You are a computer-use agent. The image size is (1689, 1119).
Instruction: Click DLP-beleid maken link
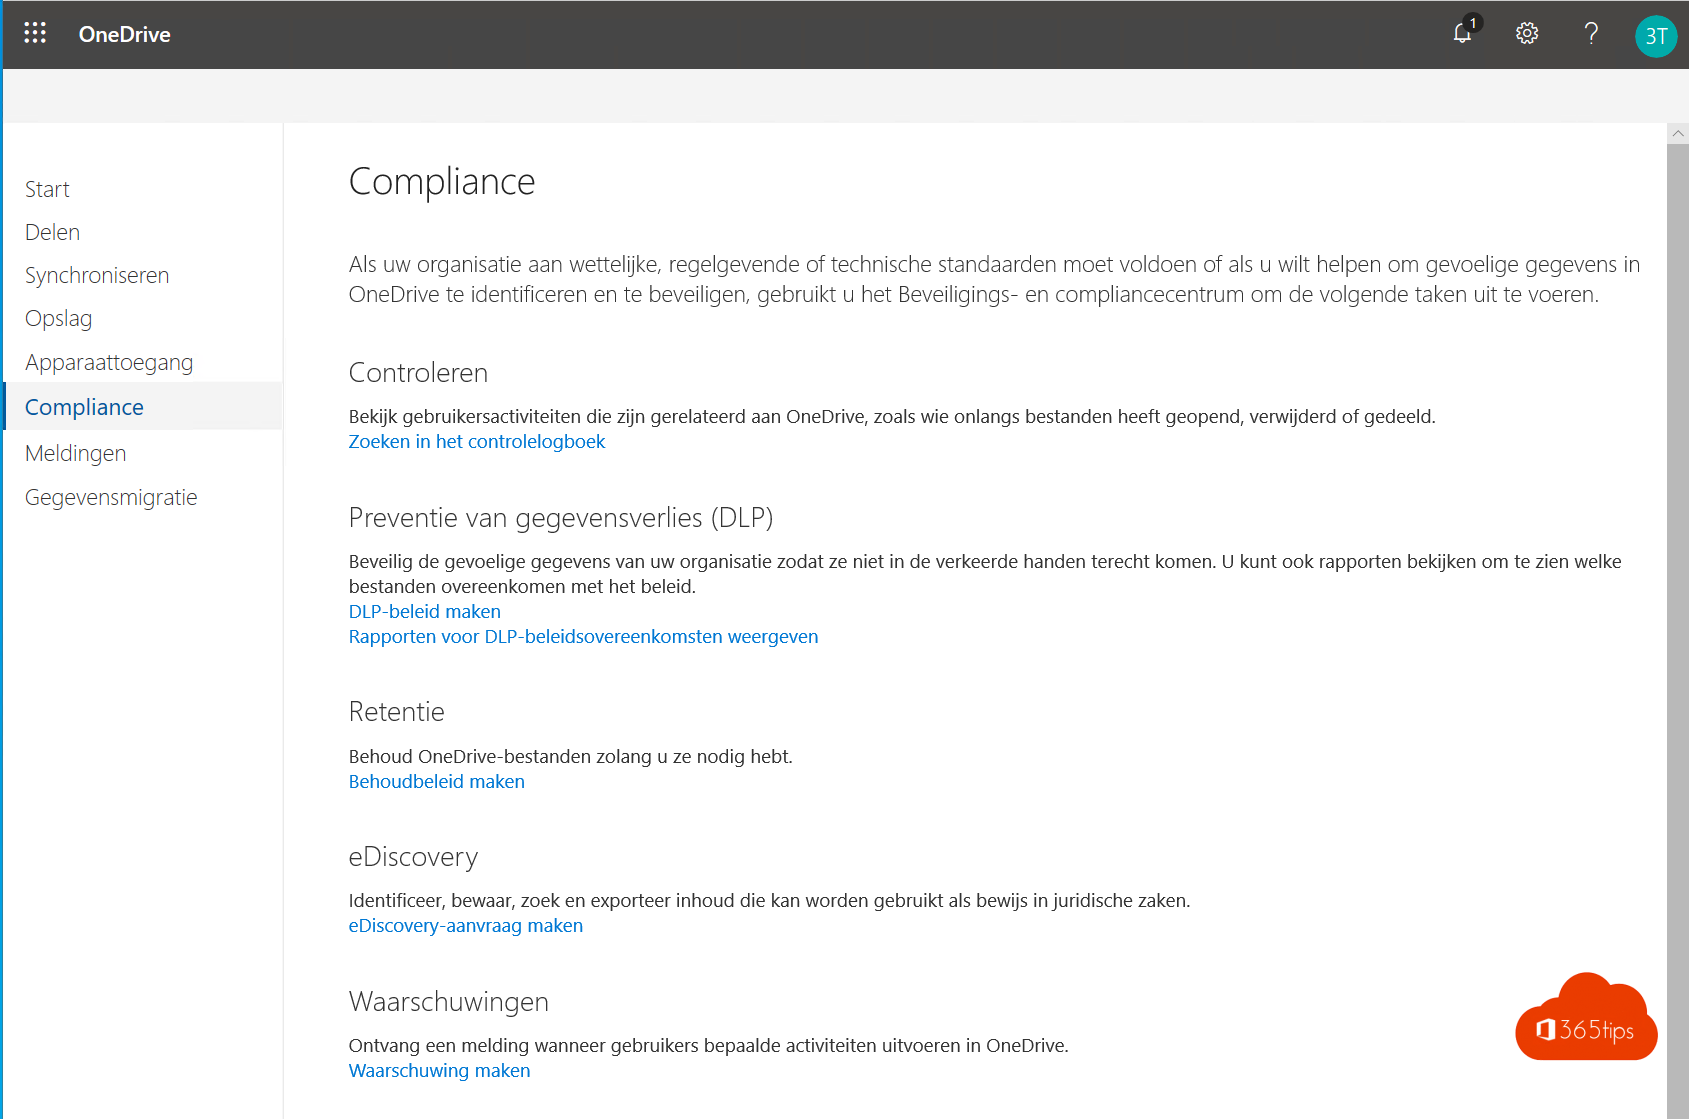click(x=425, y=611)
